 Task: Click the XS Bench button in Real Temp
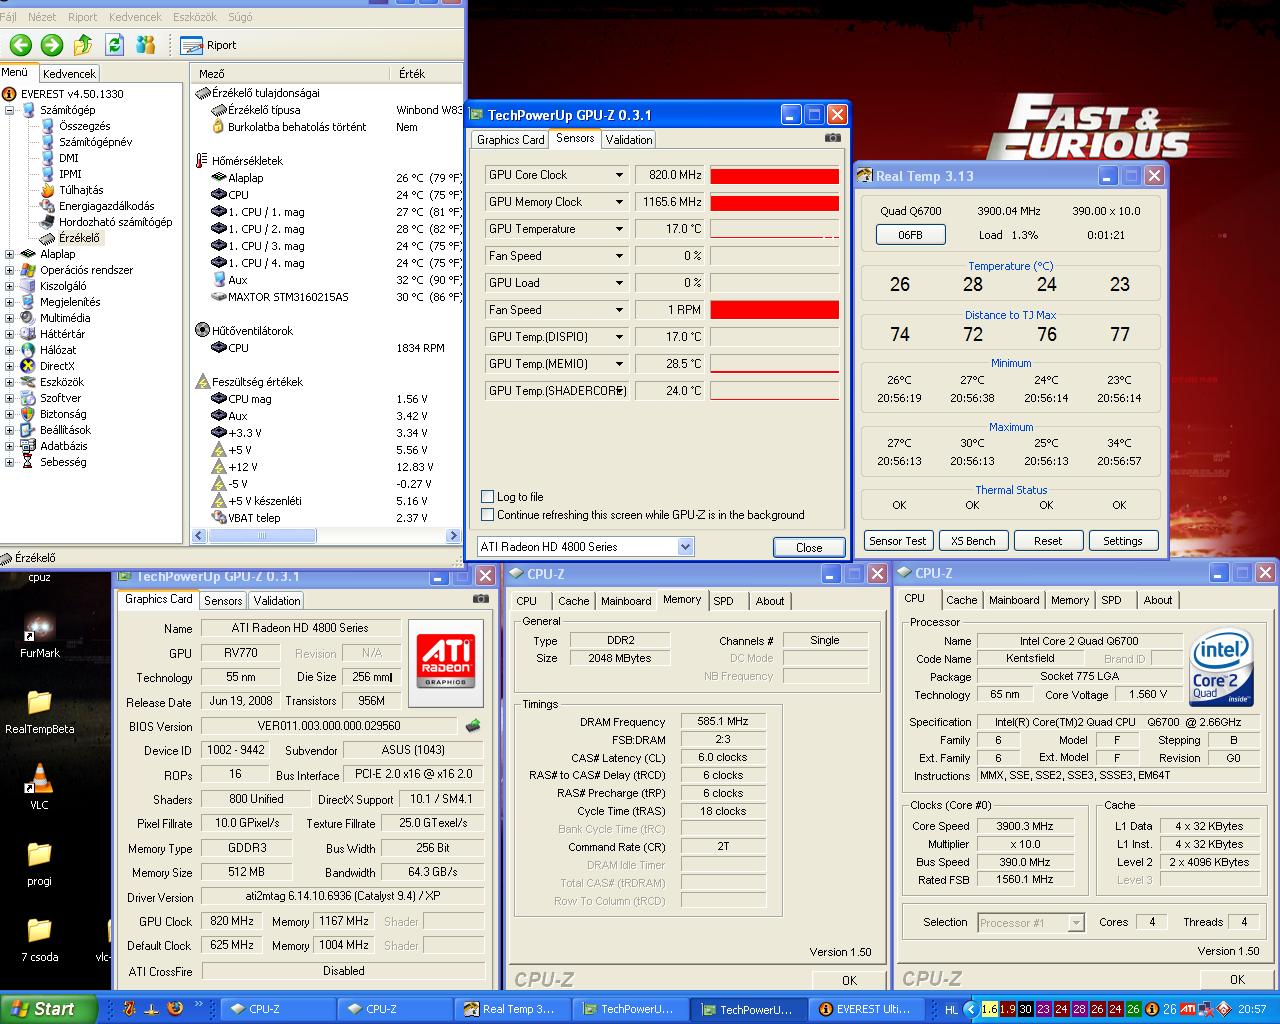(973, 541)
